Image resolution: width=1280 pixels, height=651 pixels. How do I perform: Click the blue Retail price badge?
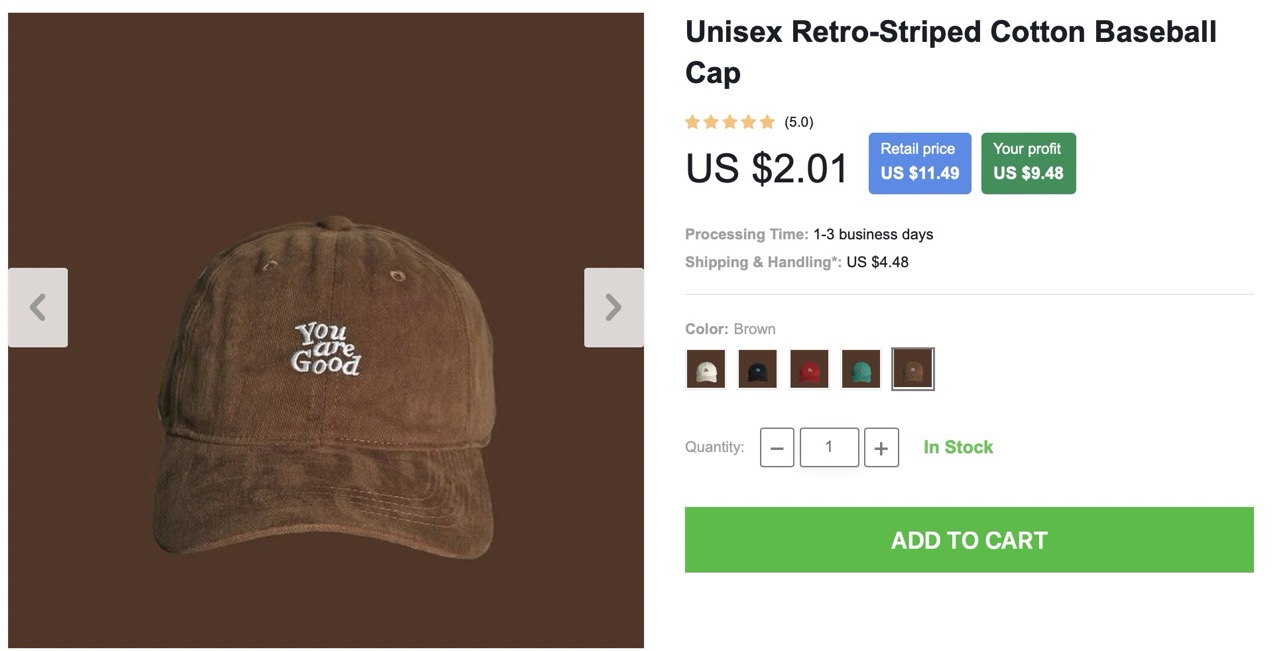920,162
